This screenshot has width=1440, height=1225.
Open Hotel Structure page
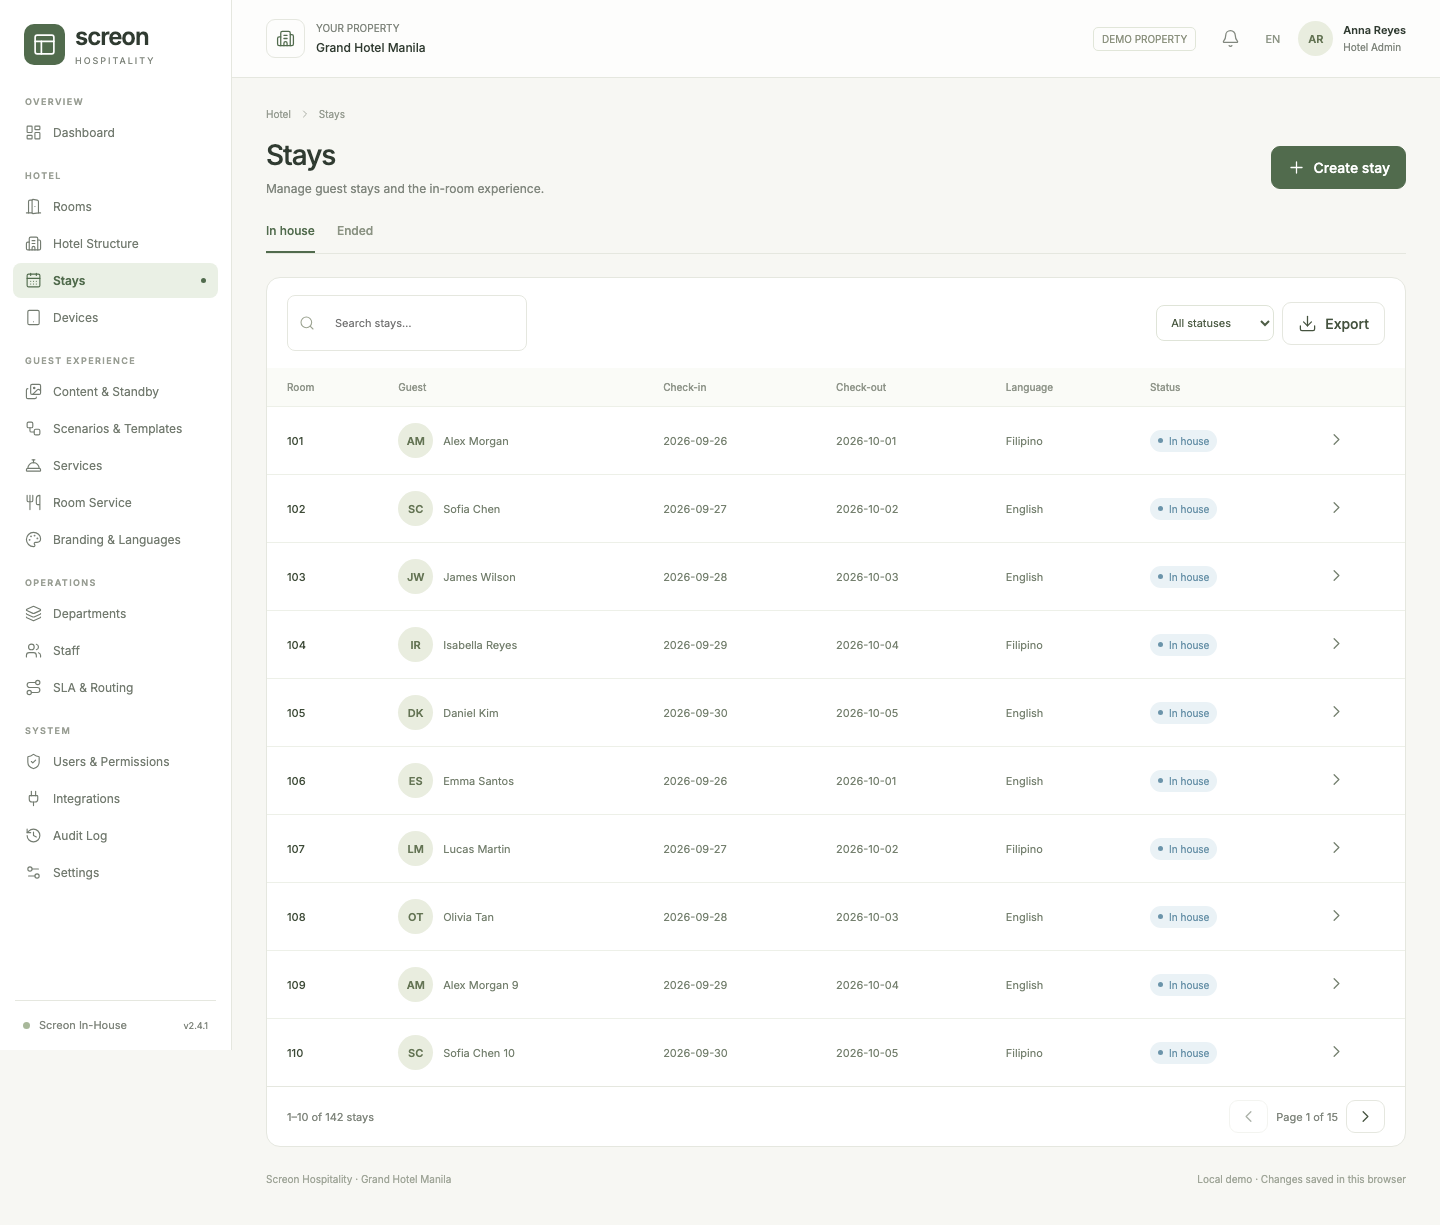tap(116, 244)
